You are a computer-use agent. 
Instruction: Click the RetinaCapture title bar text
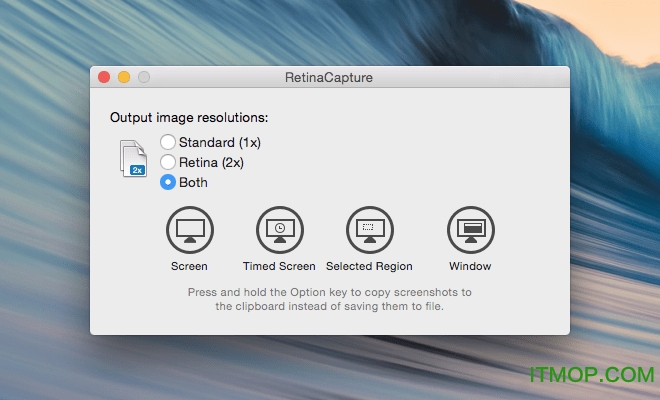[x=329, y=77]
